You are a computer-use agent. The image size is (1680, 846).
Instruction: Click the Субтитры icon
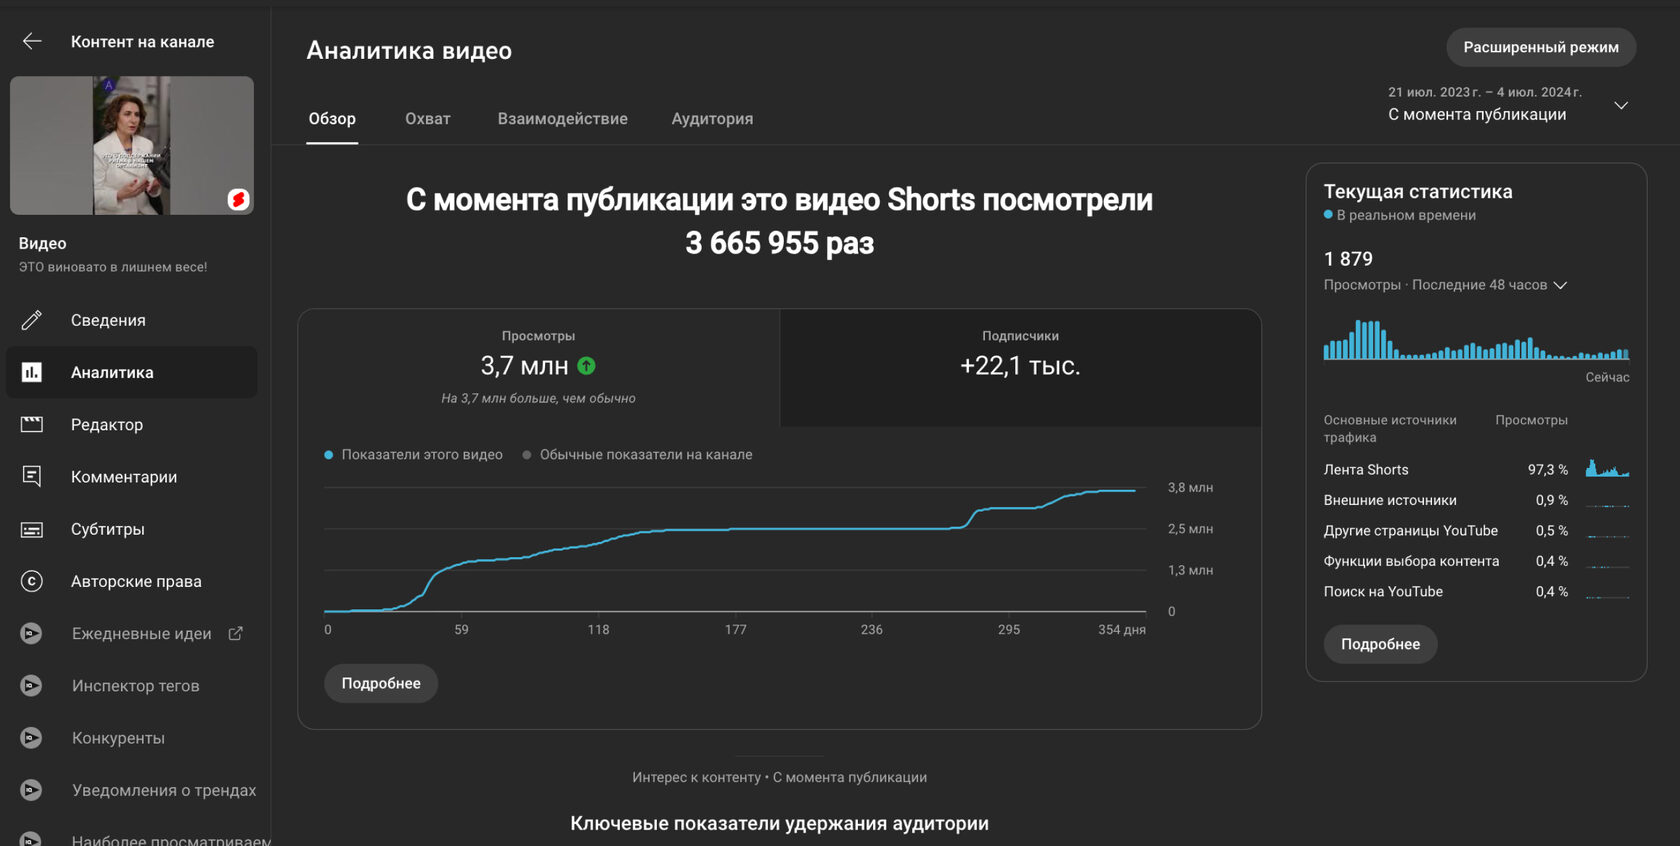(32, 529)
